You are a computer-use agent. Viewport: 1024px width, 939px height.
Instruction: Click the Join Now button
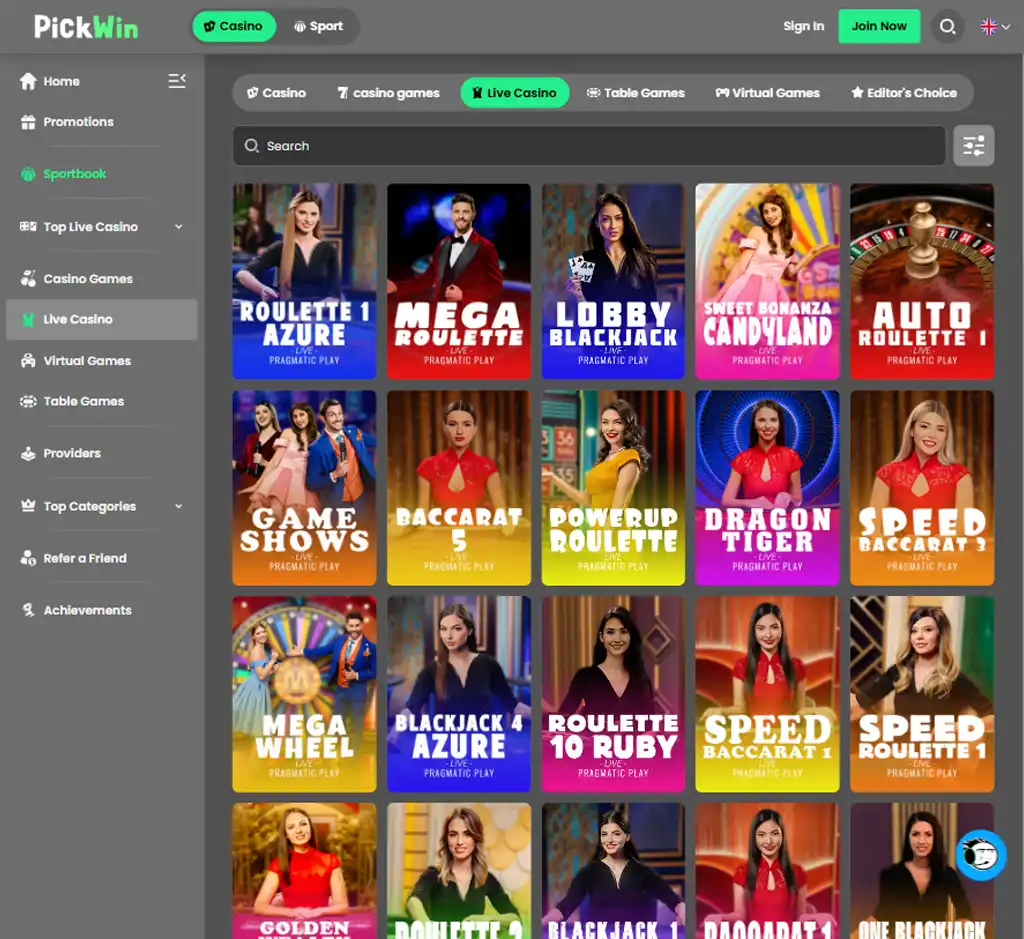879,26
